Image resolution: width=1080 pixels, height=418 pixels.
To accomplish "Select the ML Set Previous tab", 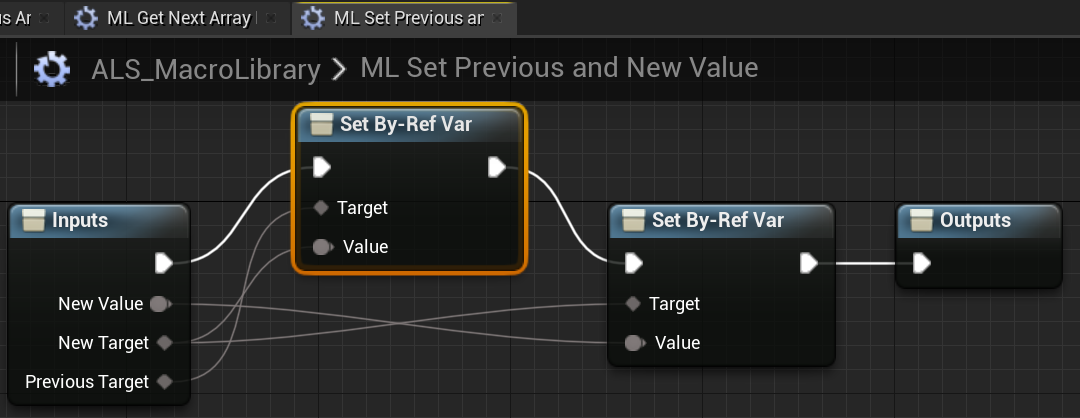I will tap(407, 18).
